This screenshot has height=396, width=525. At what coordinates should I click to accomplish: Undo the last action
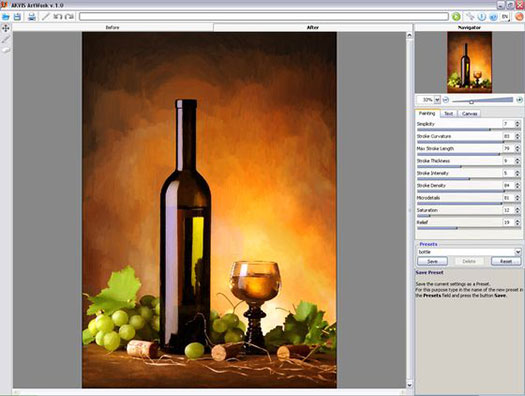pos(58,16)
